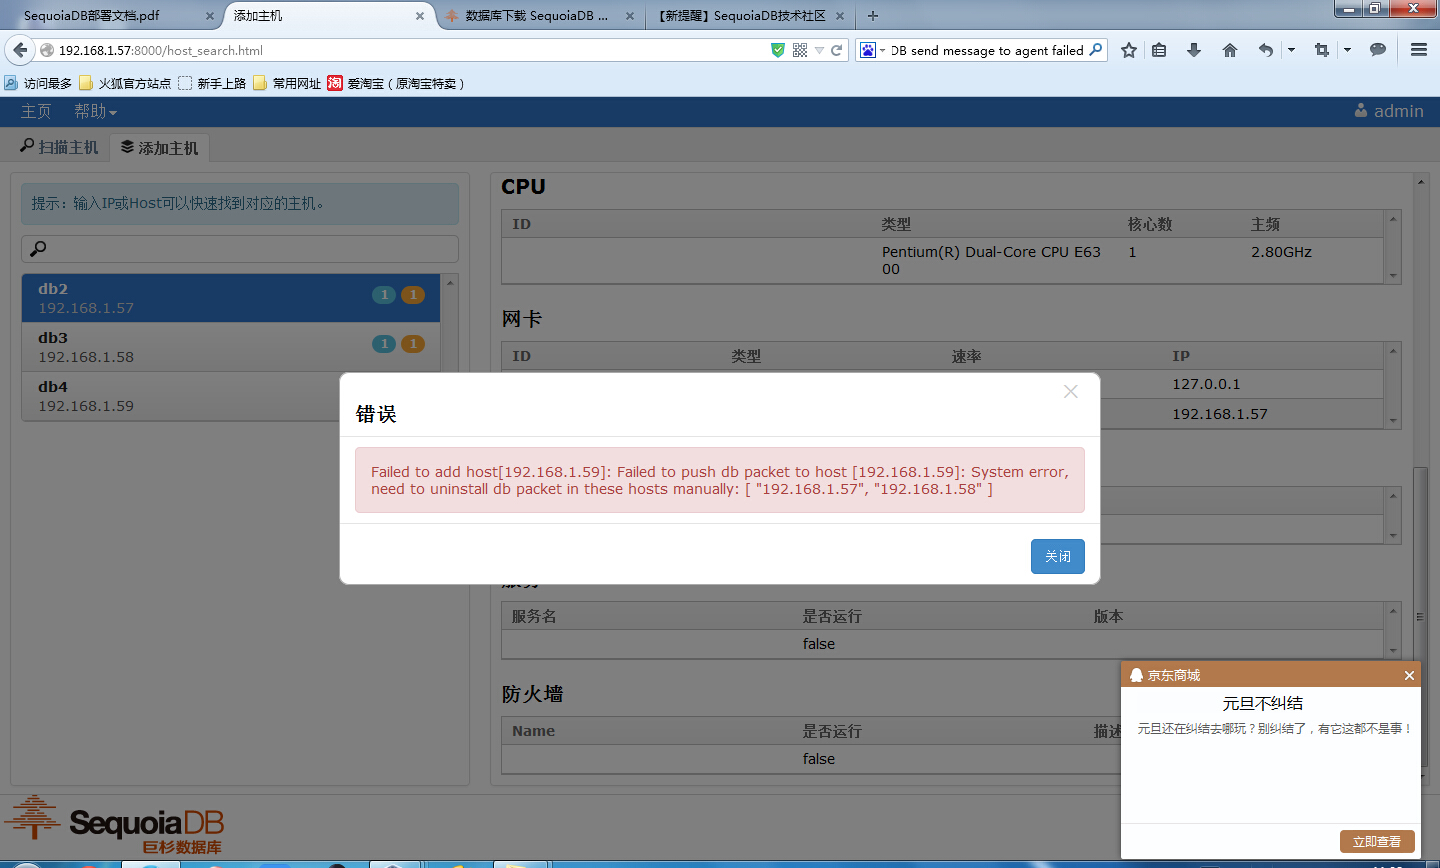Open the downloads arrow icon
1440x868 pixels.
1194,50
